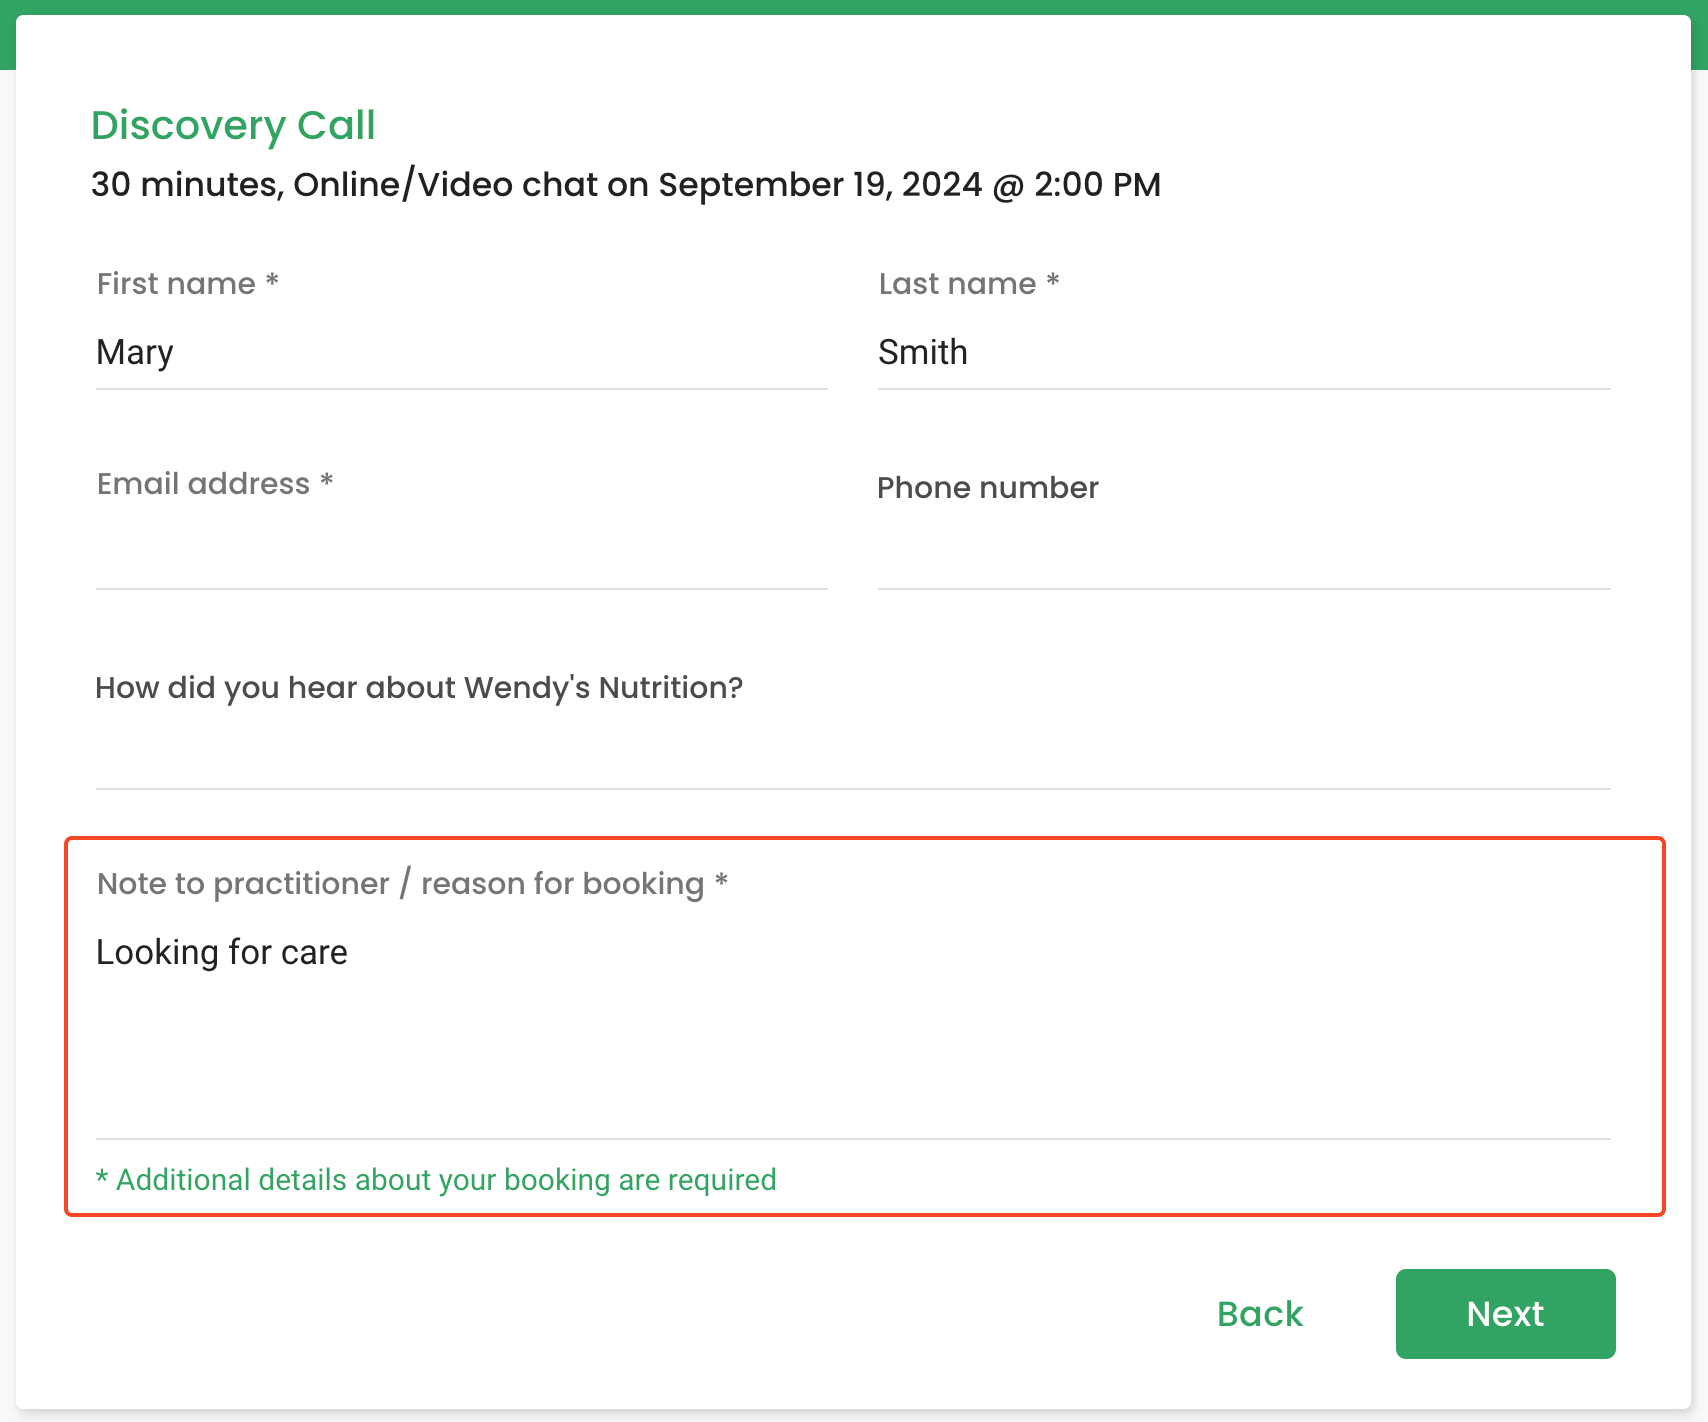Viewport: 1708px width, 1422px height.
Task: Focus the Last name field containing Smith
Action: [1244, 353]
